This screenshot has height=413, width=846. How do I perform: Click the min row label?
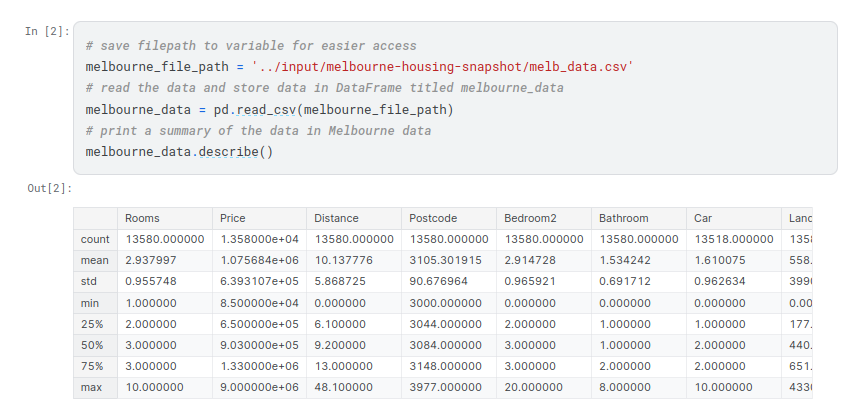click(x=90, y=303)
